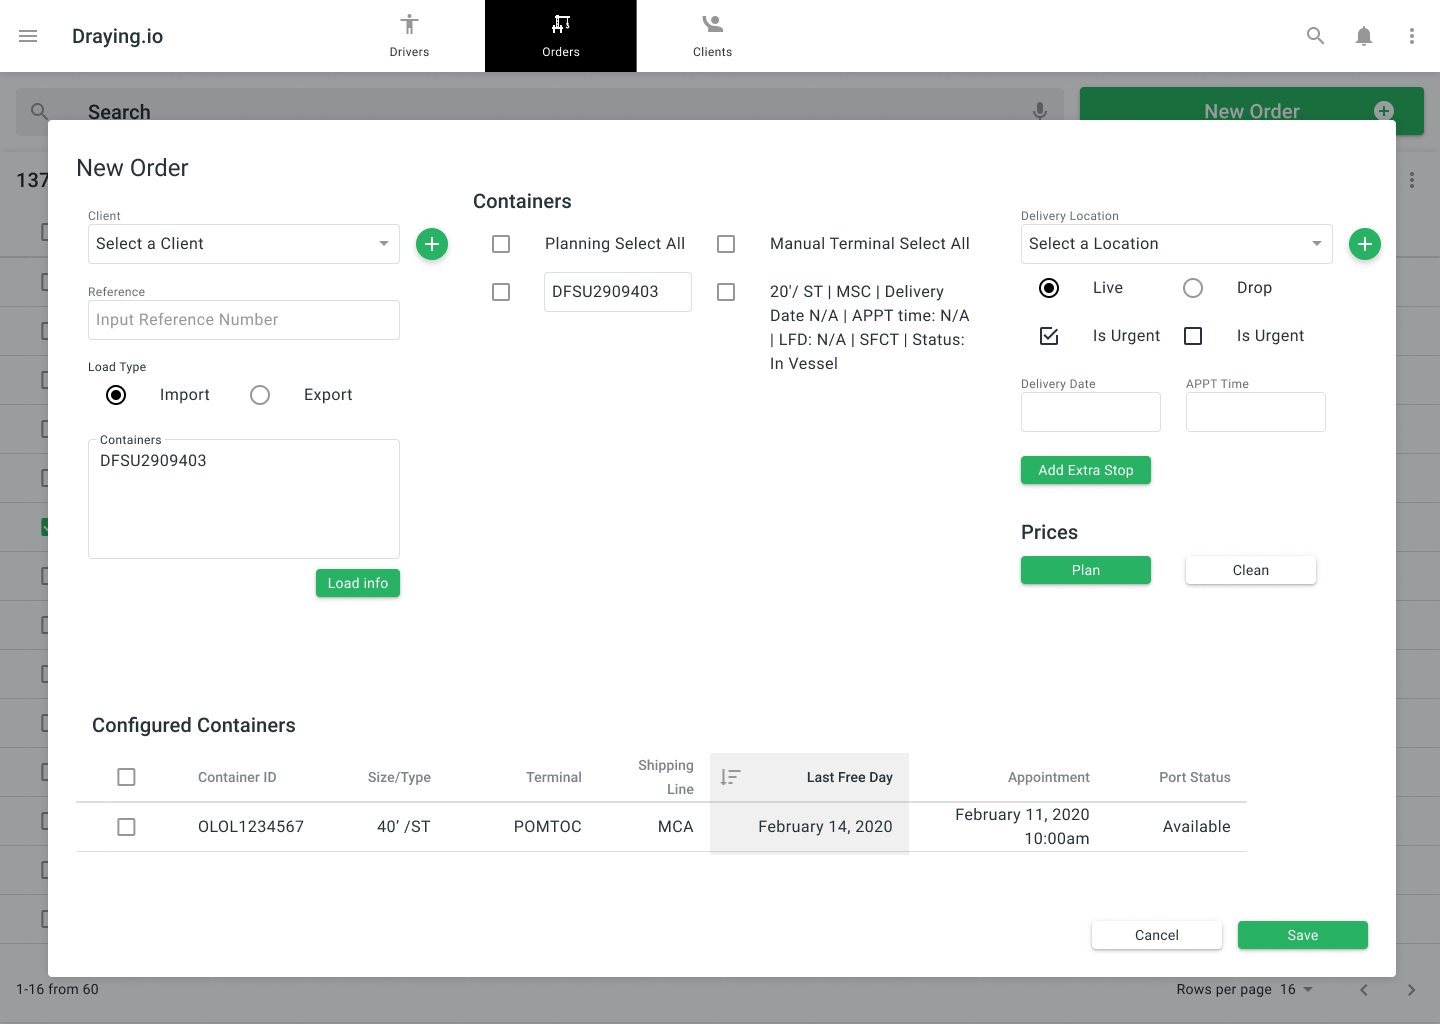Click the microphone icon in search bar

tap(1039, 111)
